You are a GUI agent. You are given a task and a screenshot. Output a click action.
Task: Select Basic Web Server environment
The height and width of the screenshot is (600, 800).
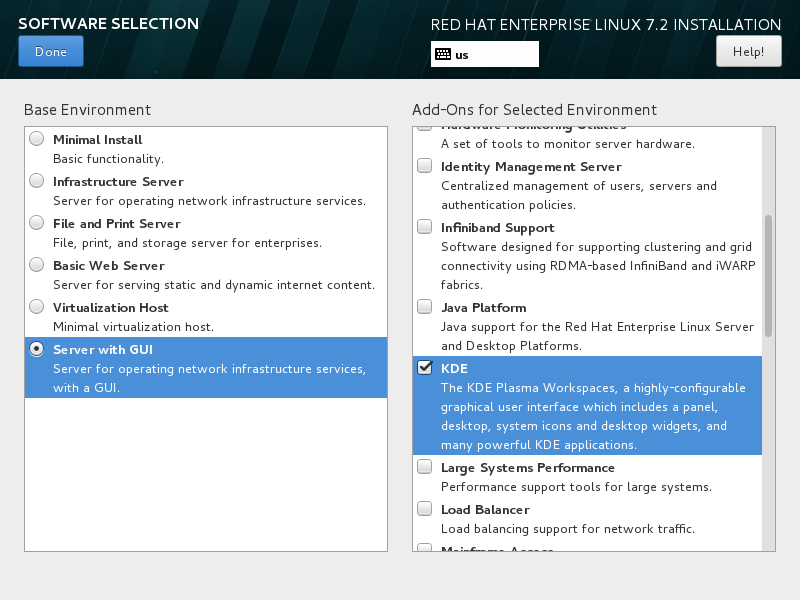point(37,265)
